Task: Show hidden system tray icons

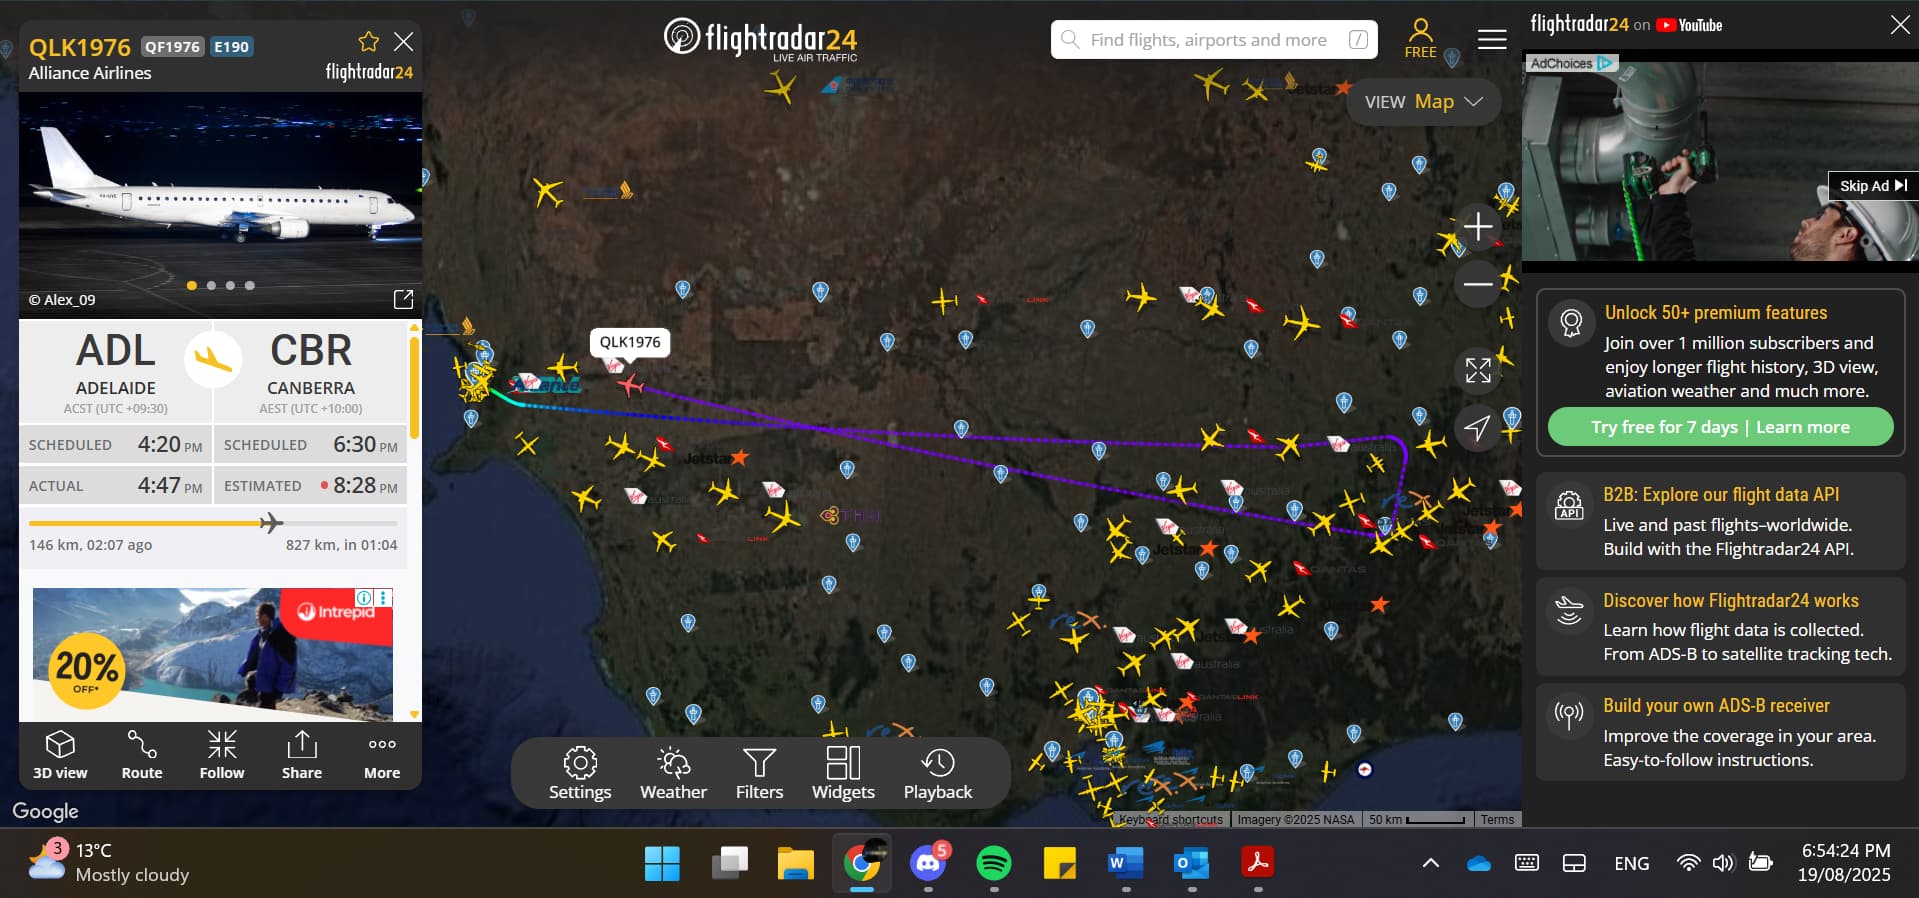Action: pyautogui.click(x=1431, y=863)
